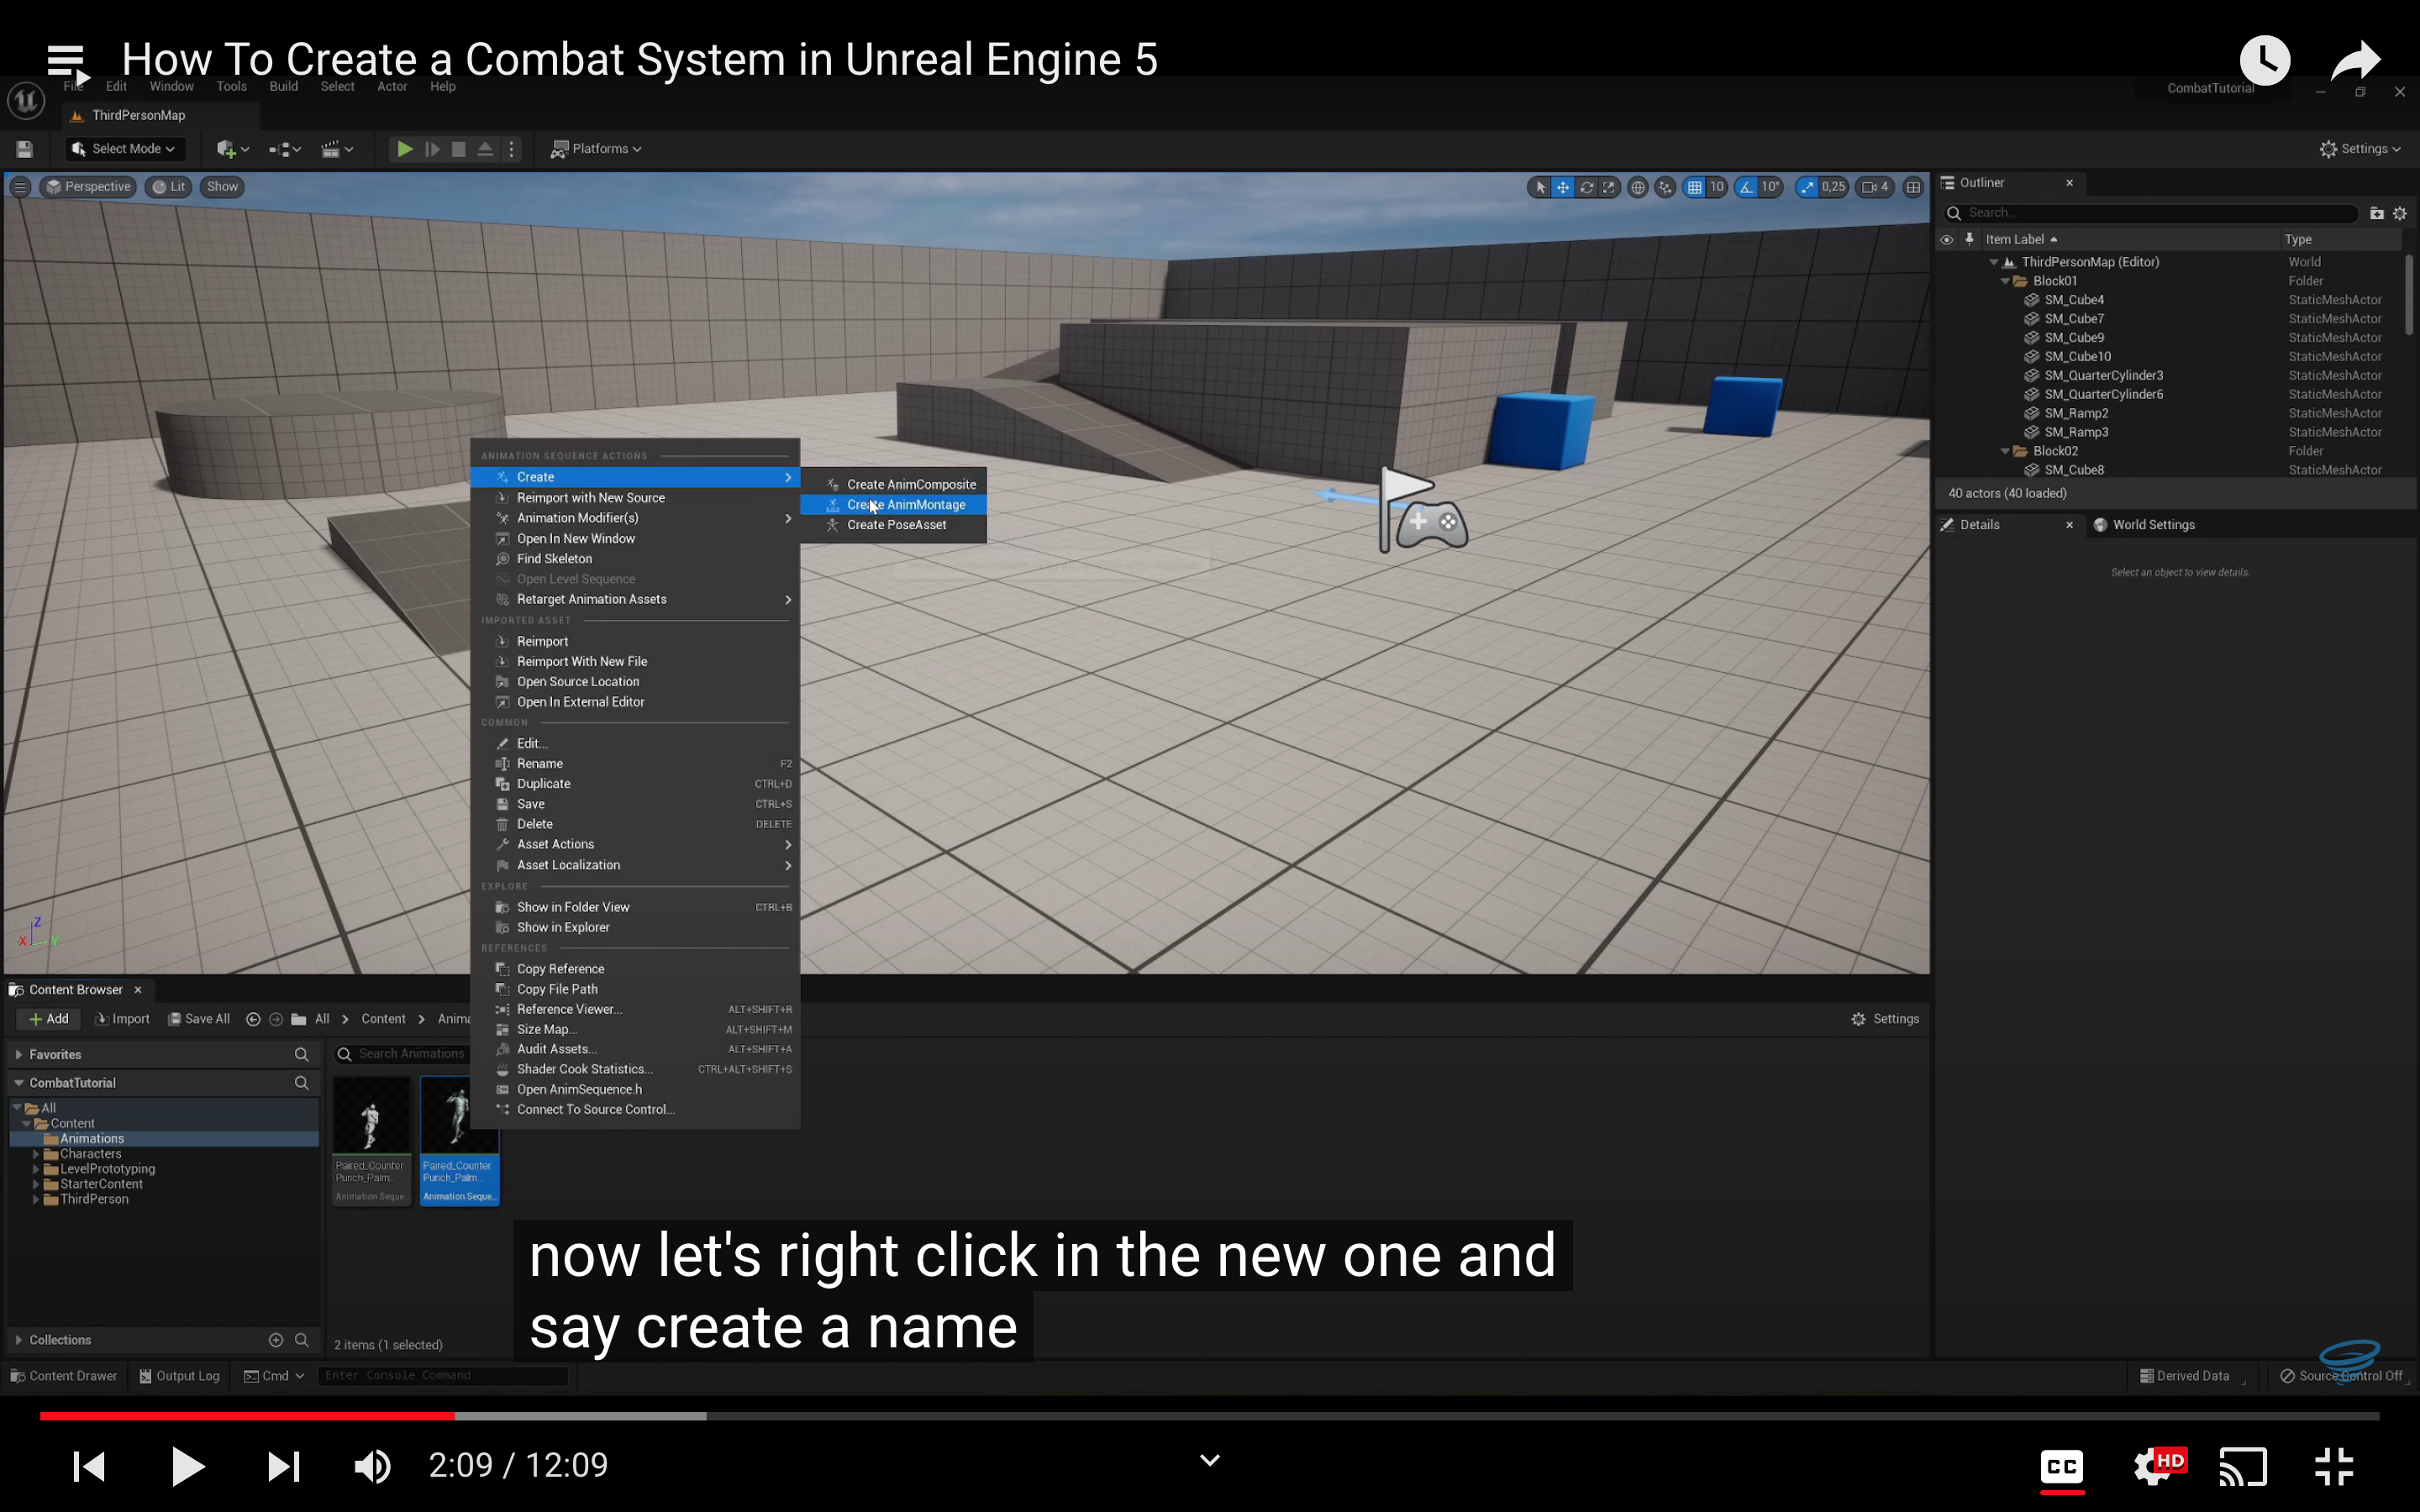The width and height of the screenshot is (2420, 1512).
Task: Click the translate move tool icon
Action: (x=1562, y=187)
